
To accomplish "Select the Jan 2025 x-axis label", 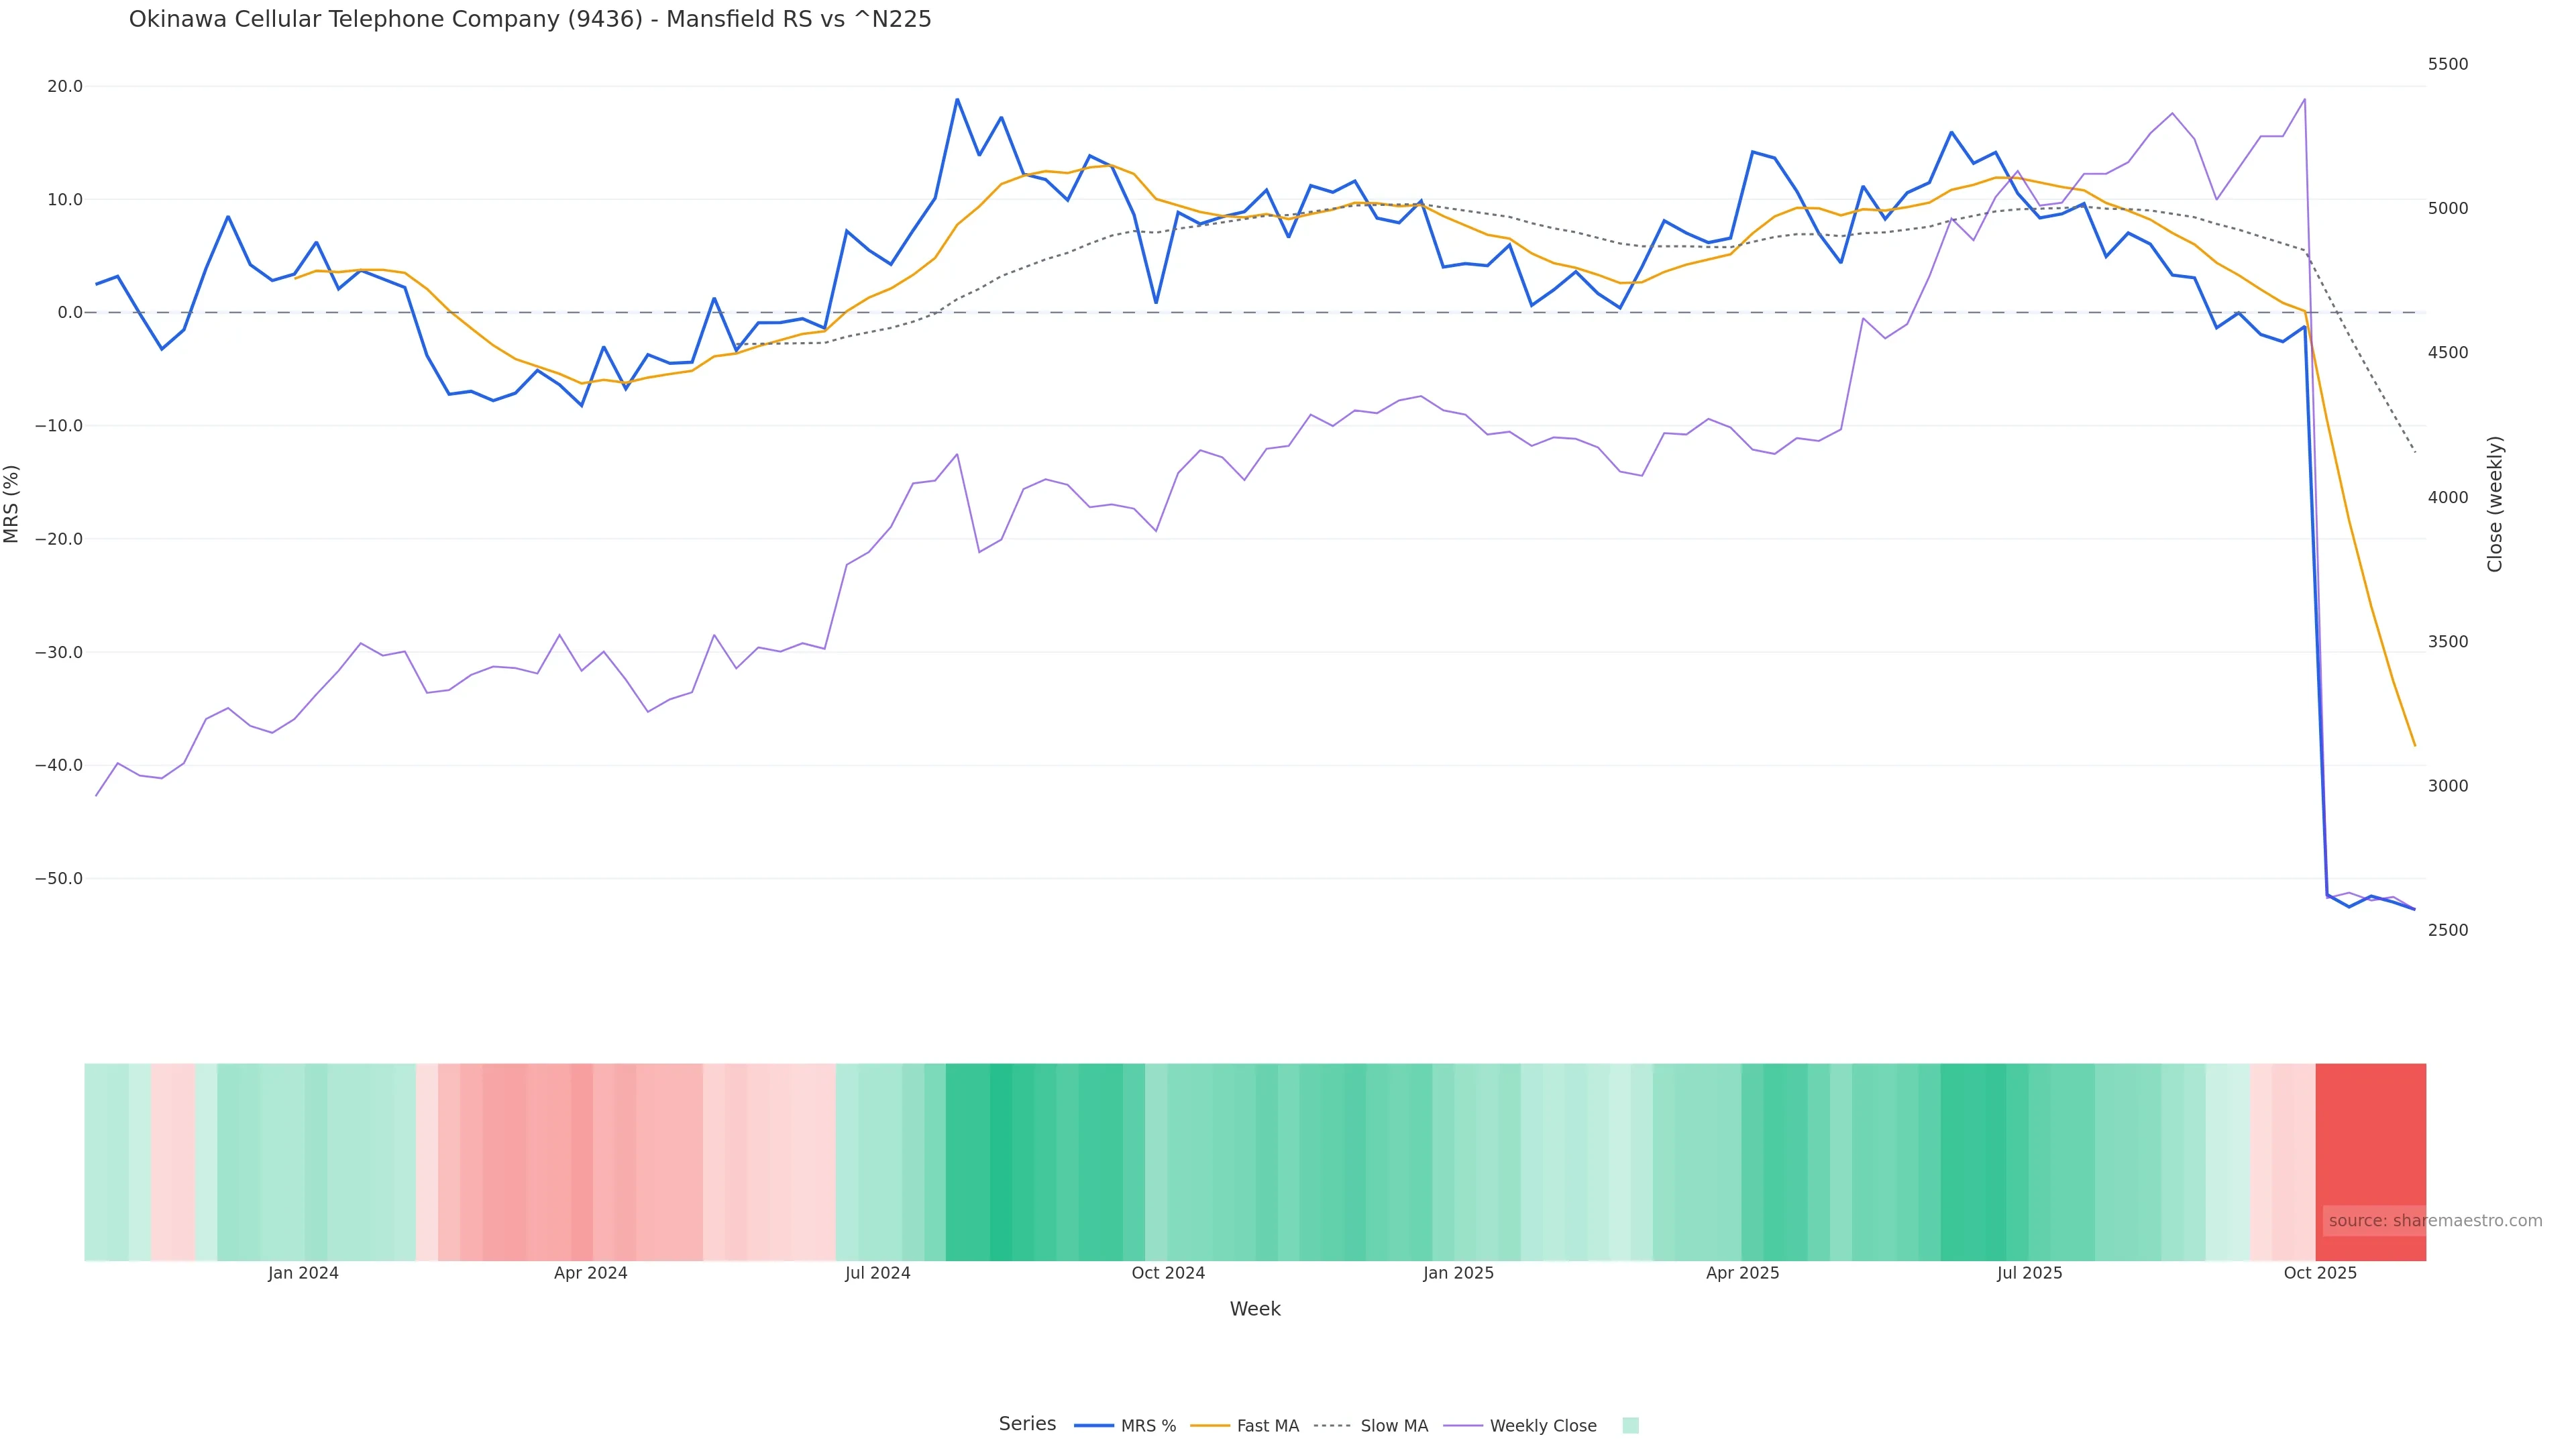I will [x=1458, y=1273].
